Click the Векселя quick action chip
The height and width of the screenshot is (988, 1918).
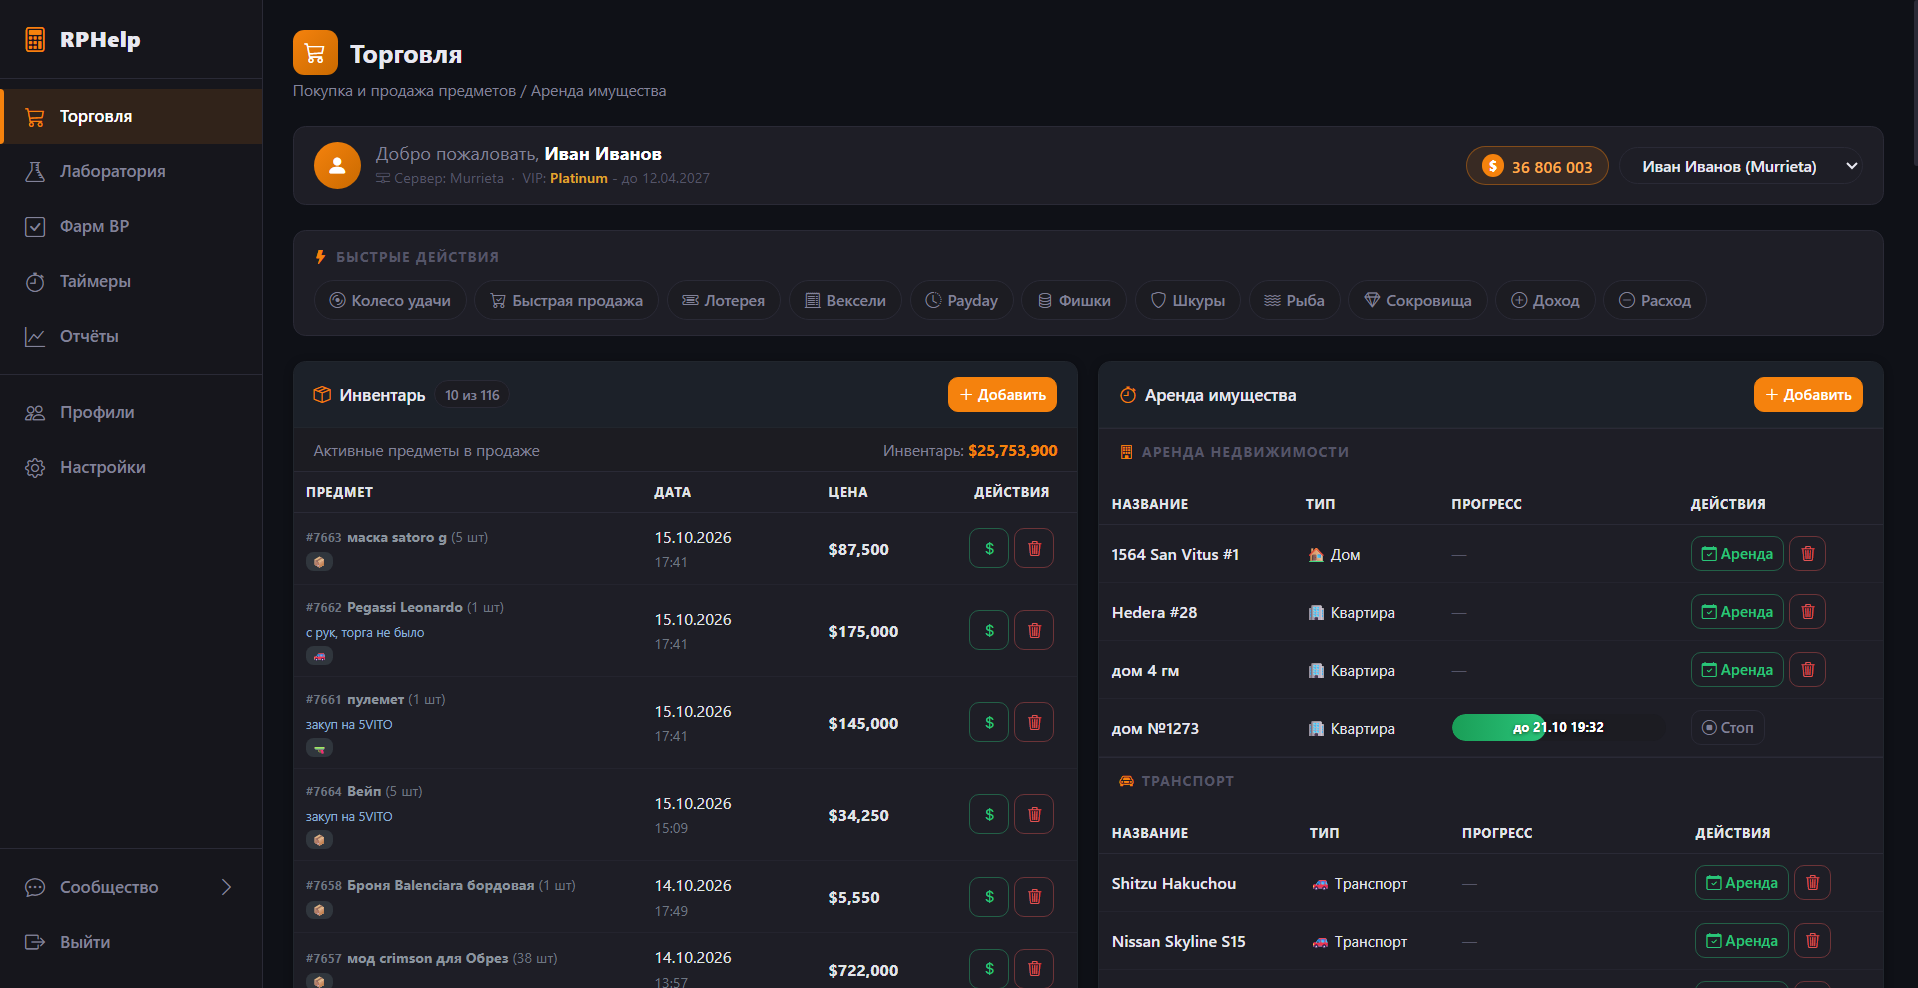pyautogui.click(x=845, y=300)
